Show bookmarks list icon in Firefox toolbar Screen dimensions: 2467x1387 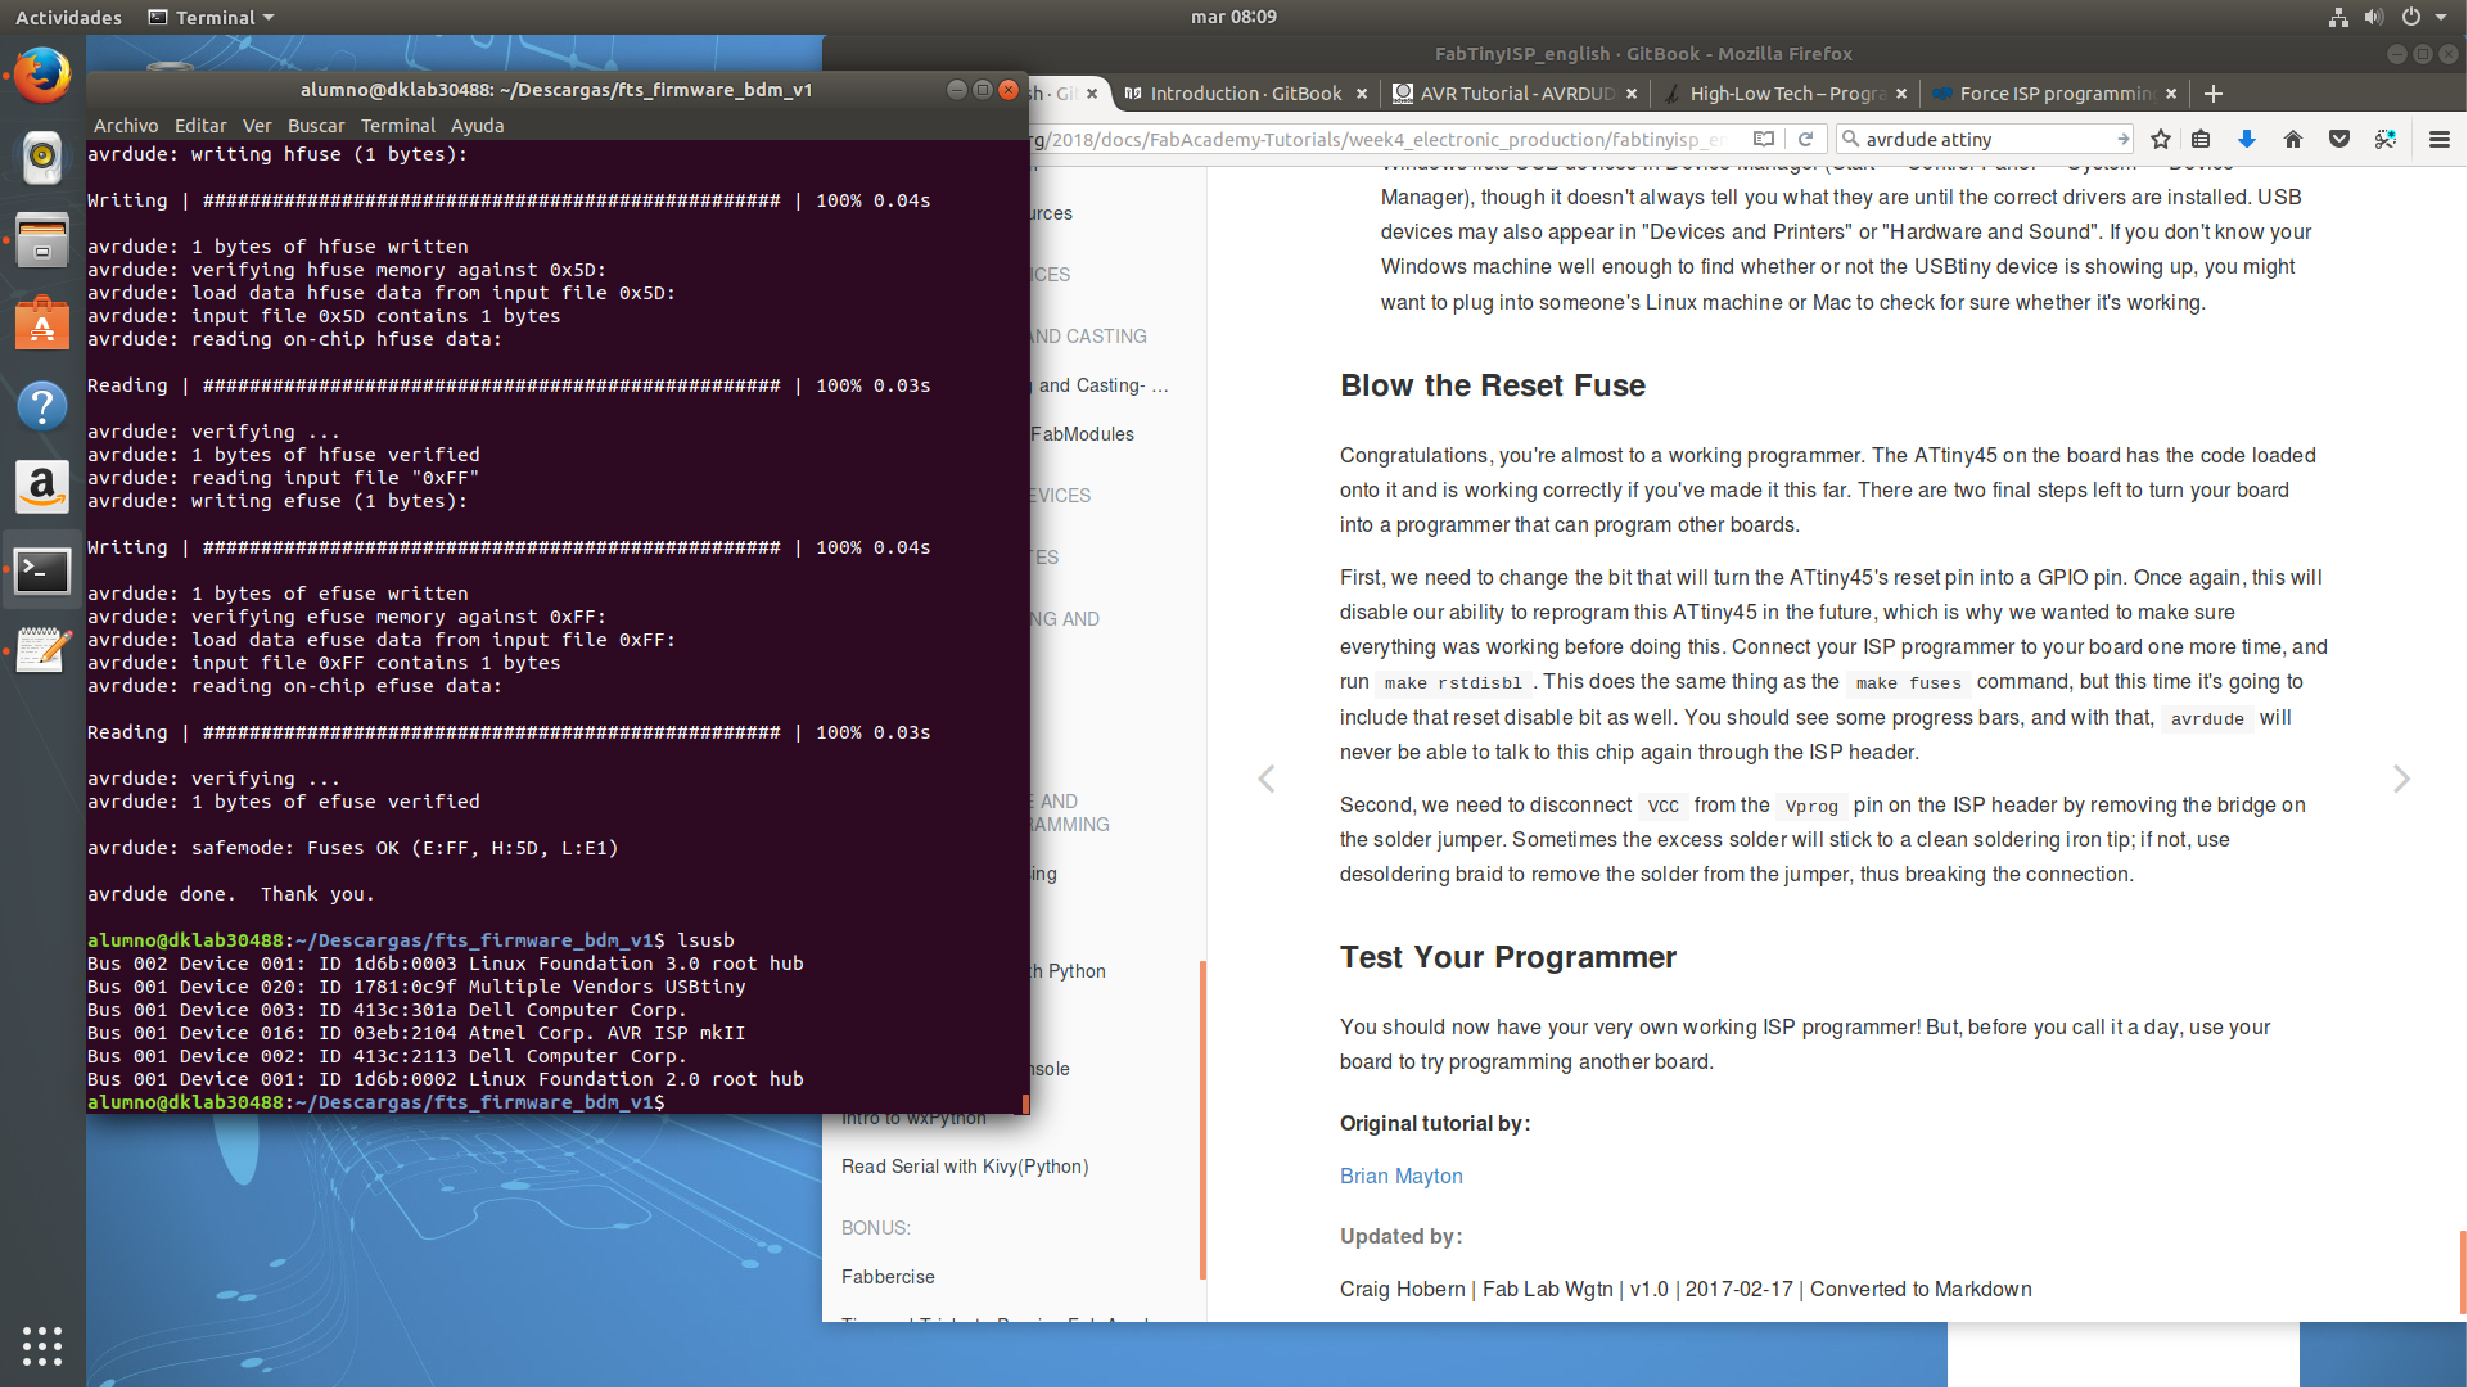(2201, 139)
